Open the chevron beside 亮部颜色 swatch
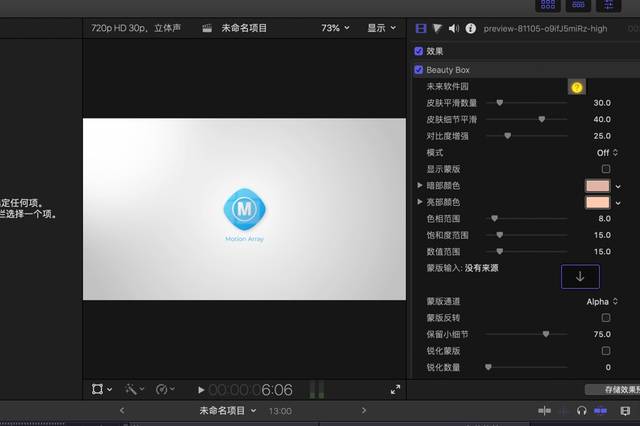Image resolution: width=640 pixels, height=426 pixels. [618, 203]
